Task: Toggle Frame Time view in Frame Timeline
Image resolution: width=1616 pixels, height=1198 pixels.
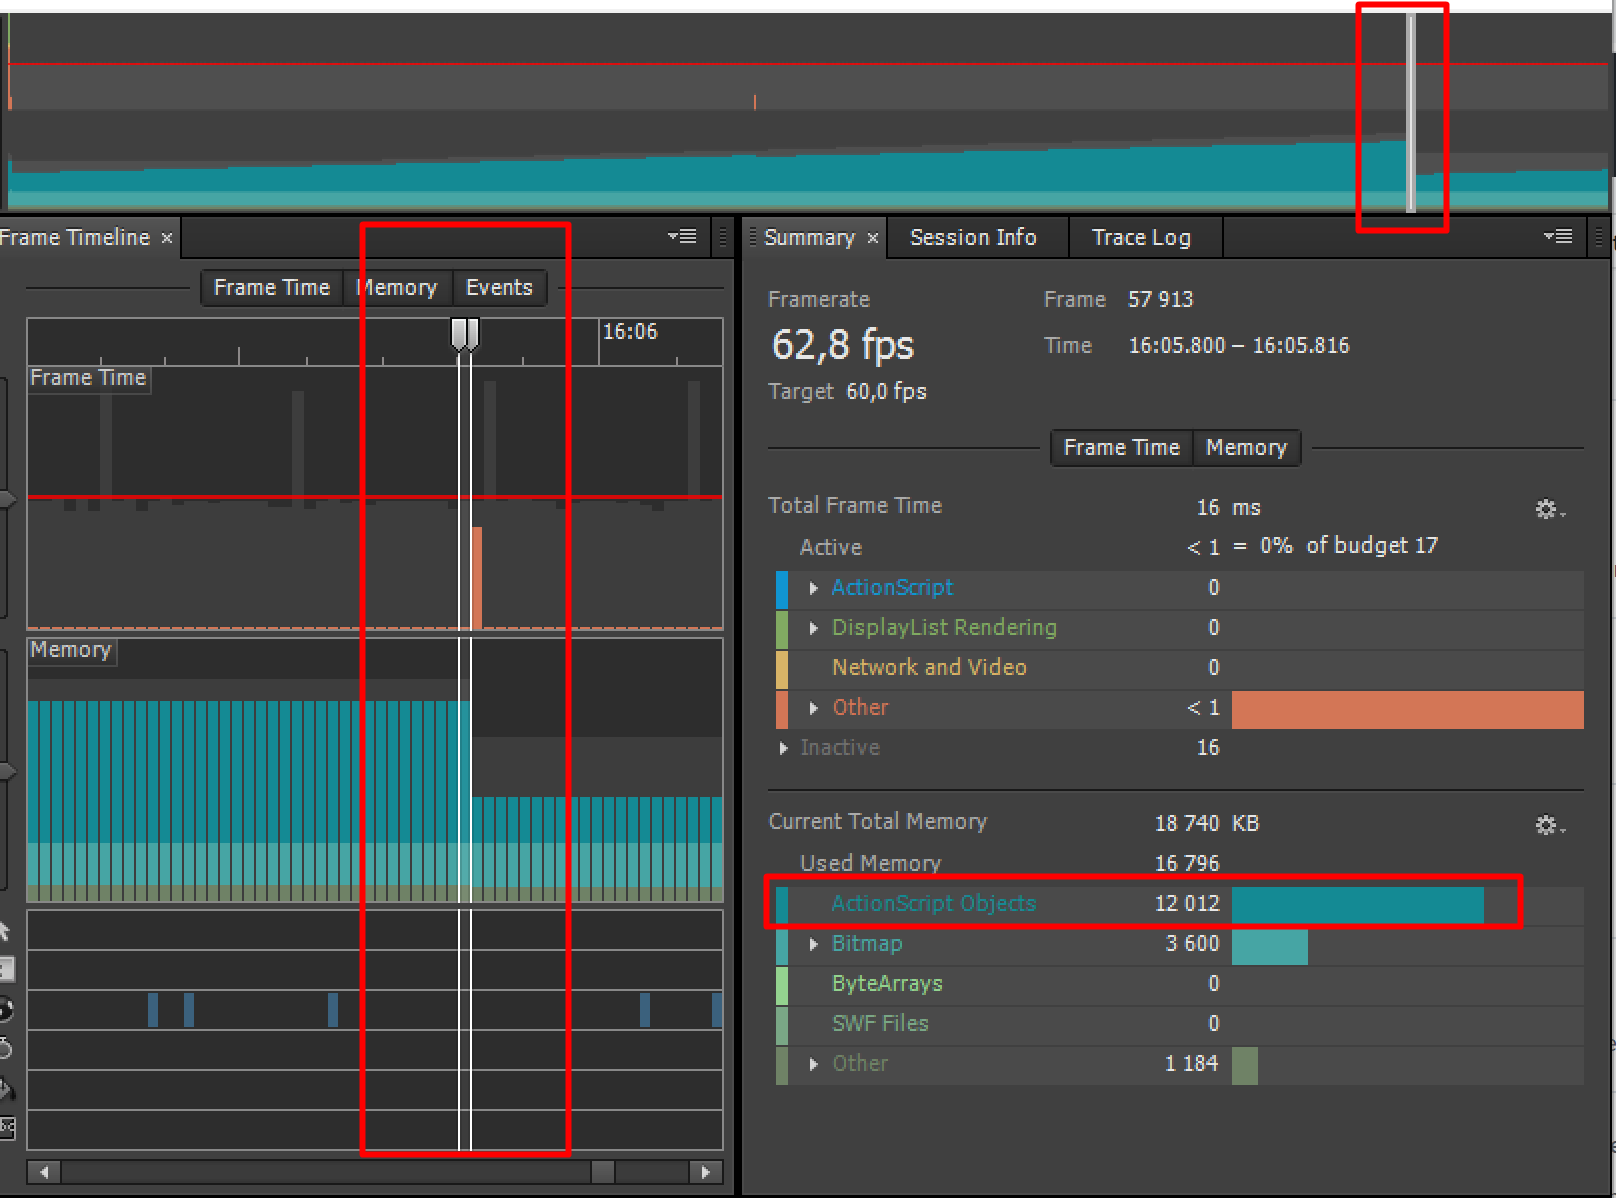Action: (x=272, y=288)
